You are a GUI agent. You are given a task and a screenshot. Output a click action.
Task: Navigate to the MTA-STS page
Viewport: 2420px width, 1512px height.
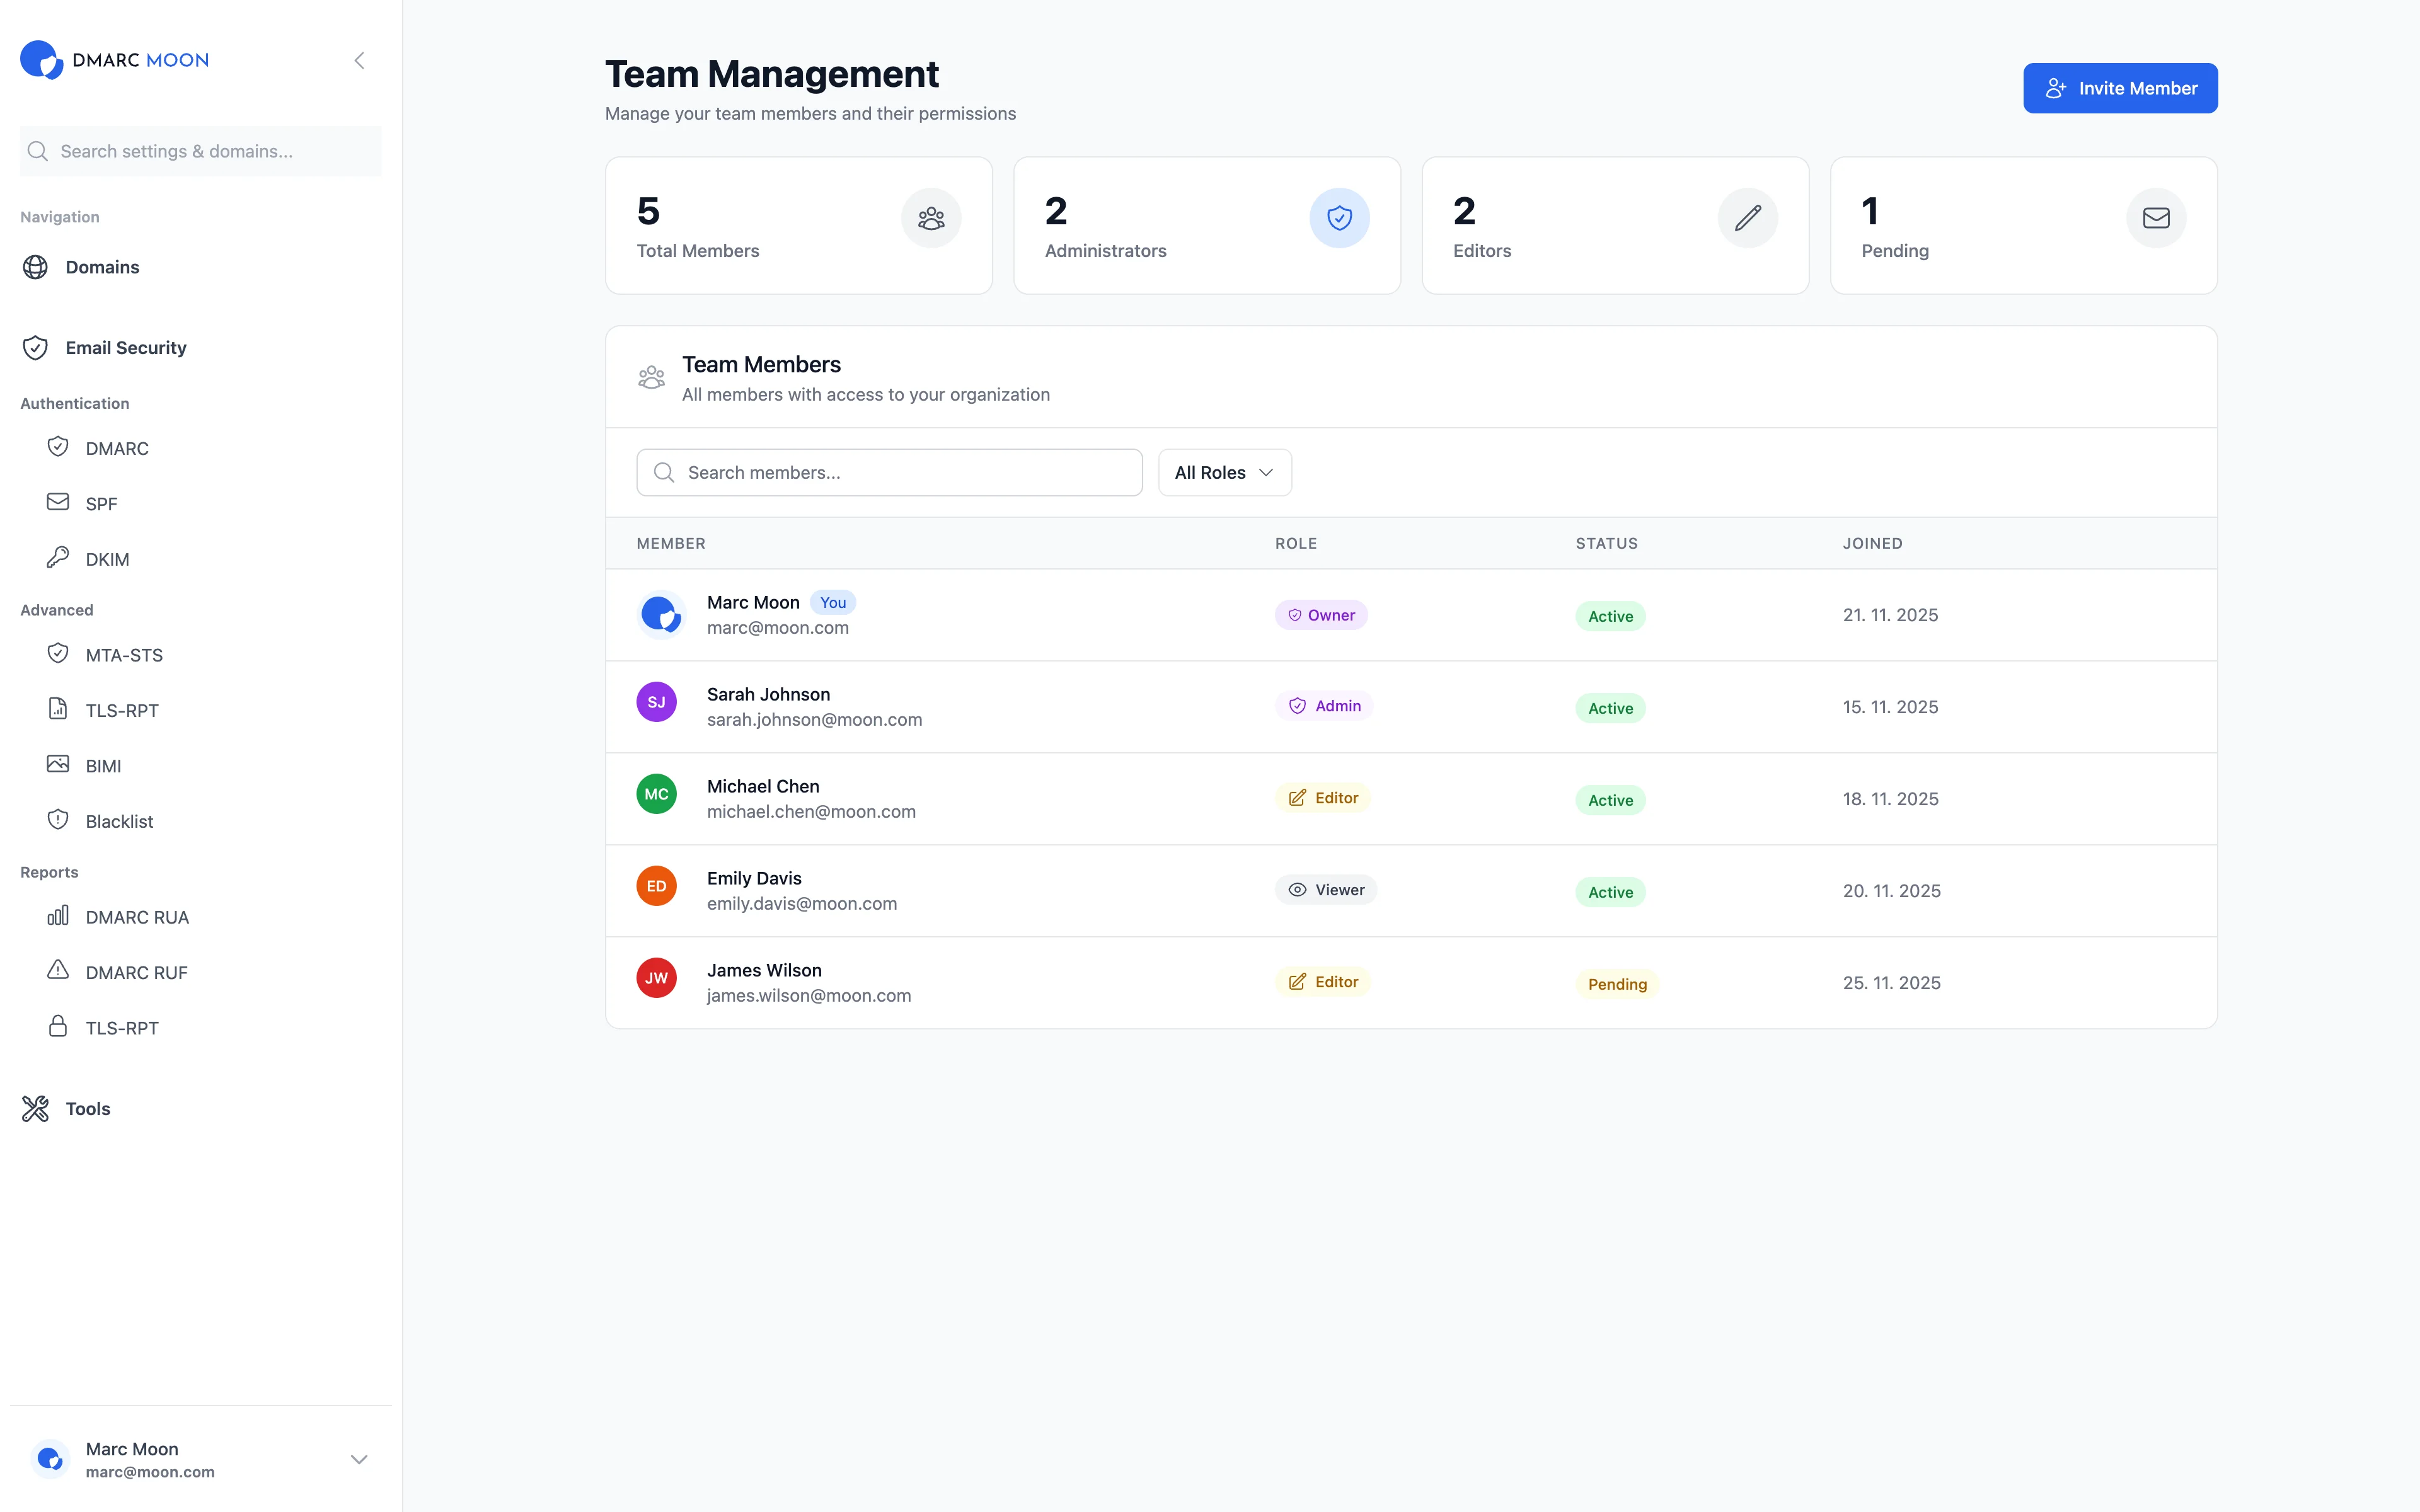click(x=124, y=654)
